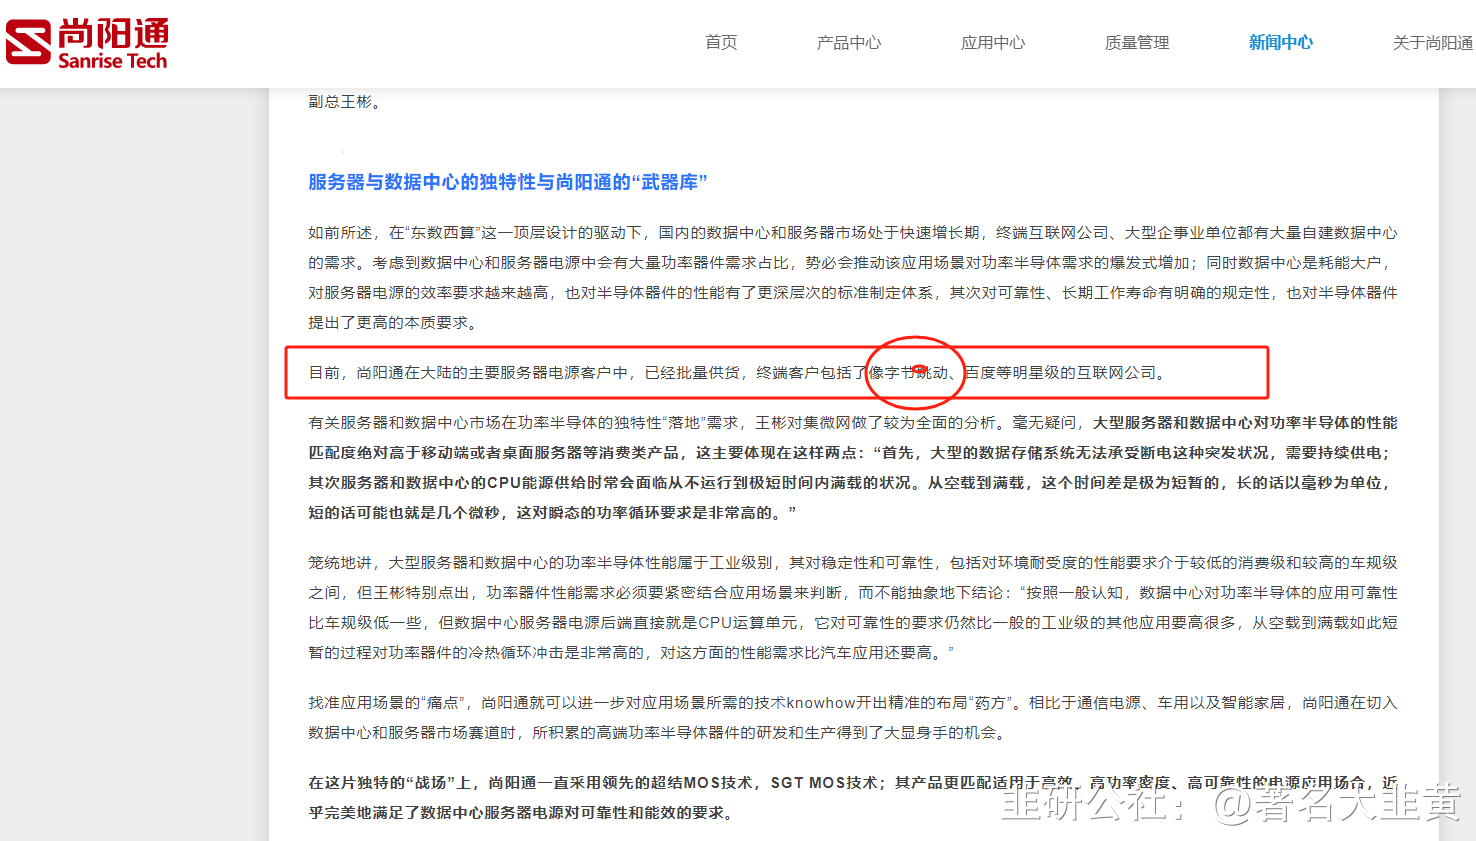Click the Sanrise Tech English wordmark
Screen dimensions: 1476x841
point(113,61)
